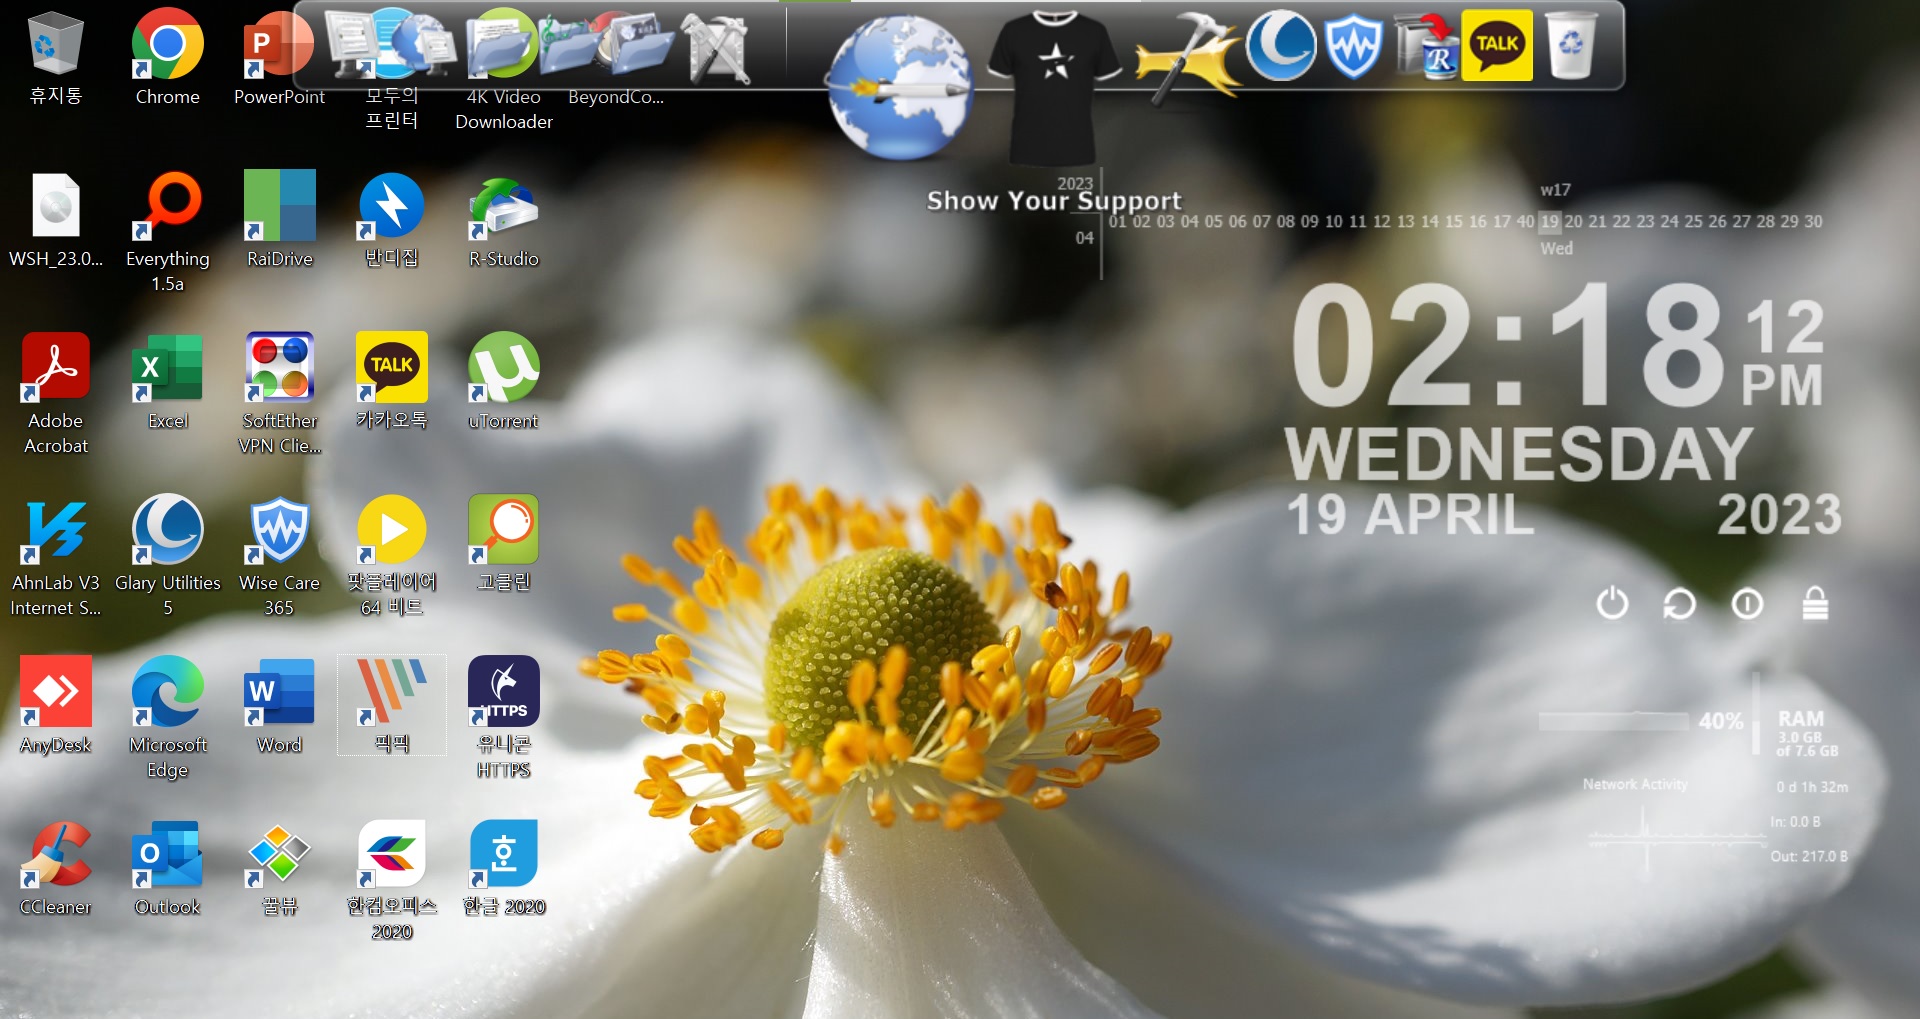Viewport: 1920px width, 1019px height.
Task: Launch Glary Utilities 5 desktop icon
Action: (167, 556)
